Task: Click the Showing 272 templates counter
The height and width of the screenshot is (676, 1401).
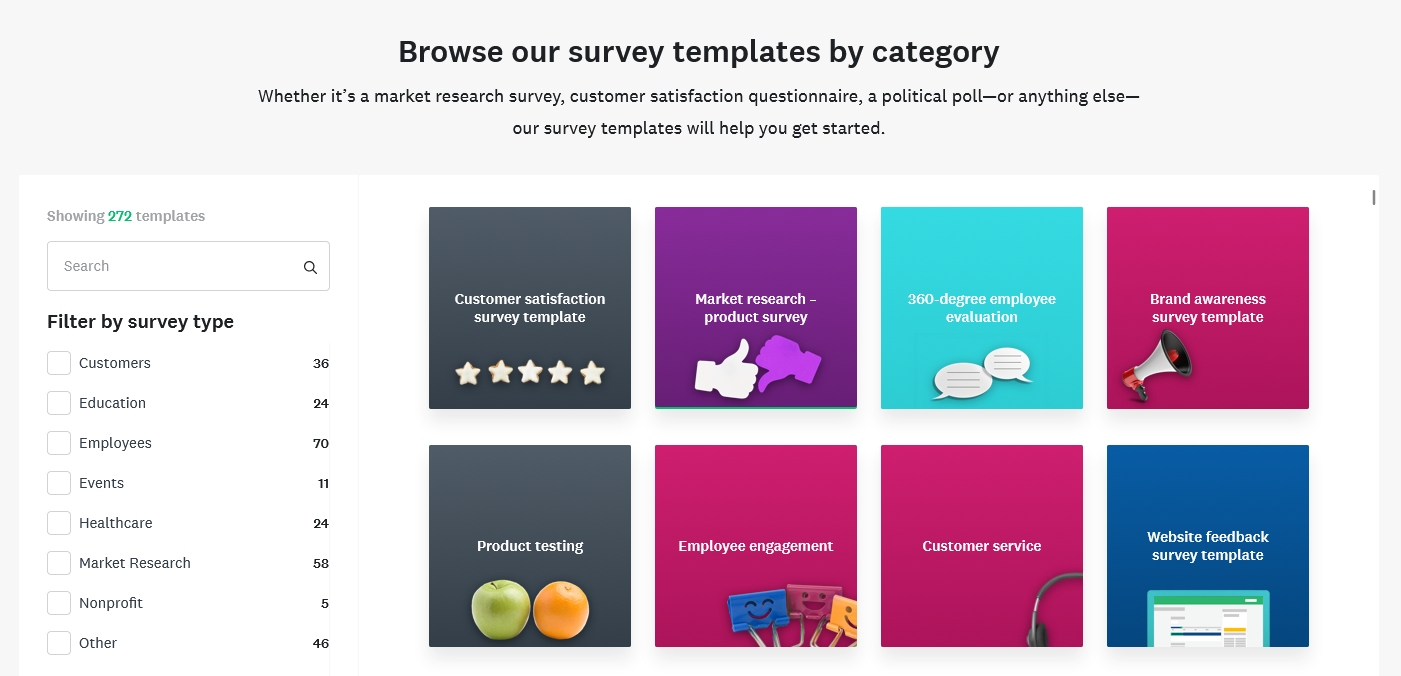Action: [x=125, y=215]
